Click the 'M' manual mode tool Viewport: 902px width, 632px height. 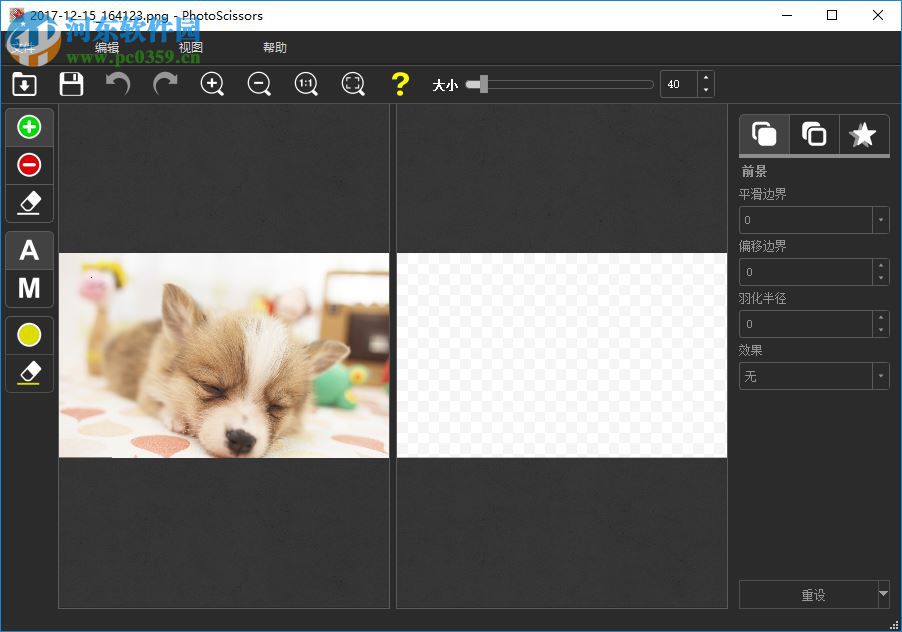[x=29, y=289]
